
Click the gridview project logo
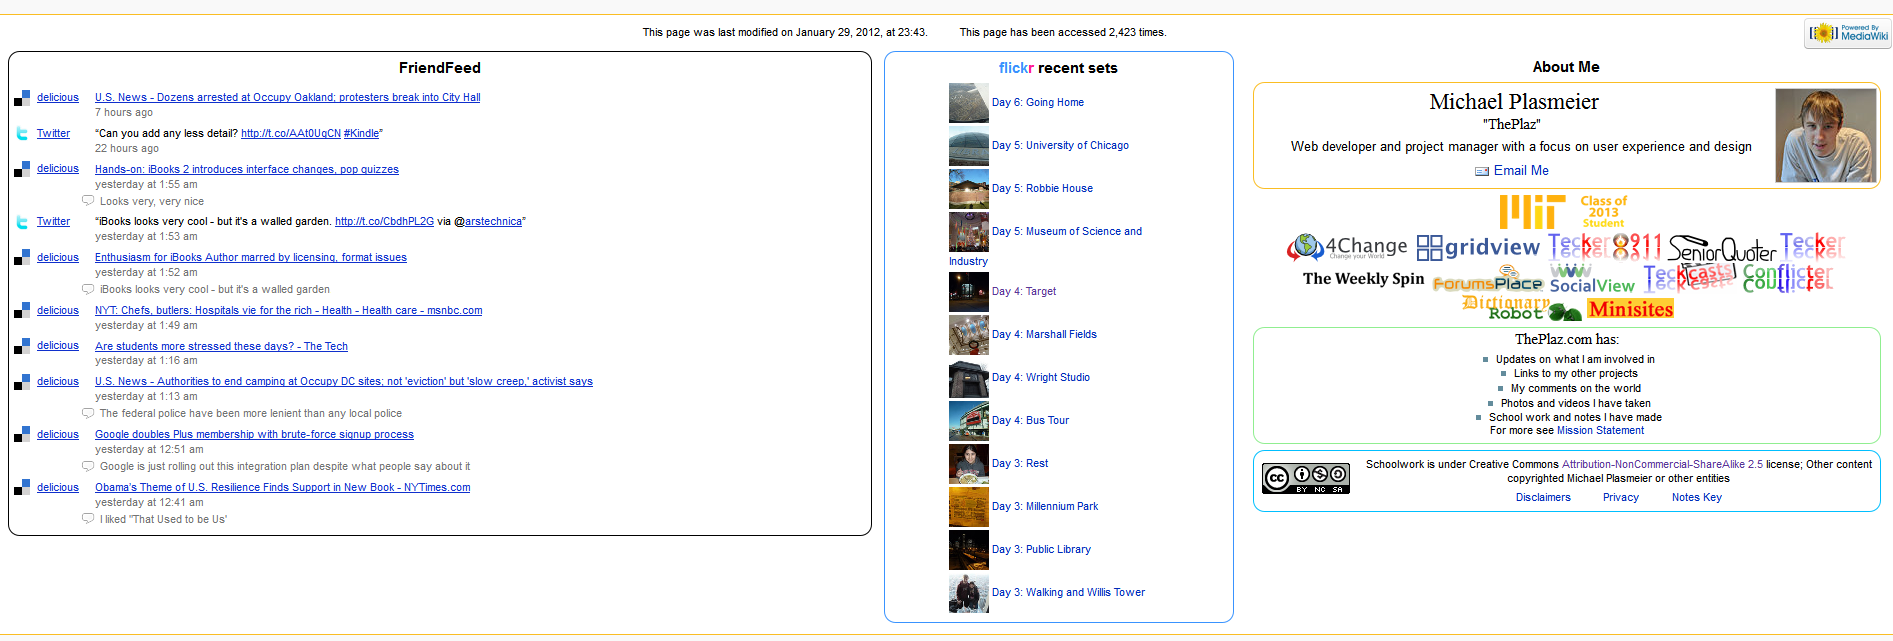1478,247
